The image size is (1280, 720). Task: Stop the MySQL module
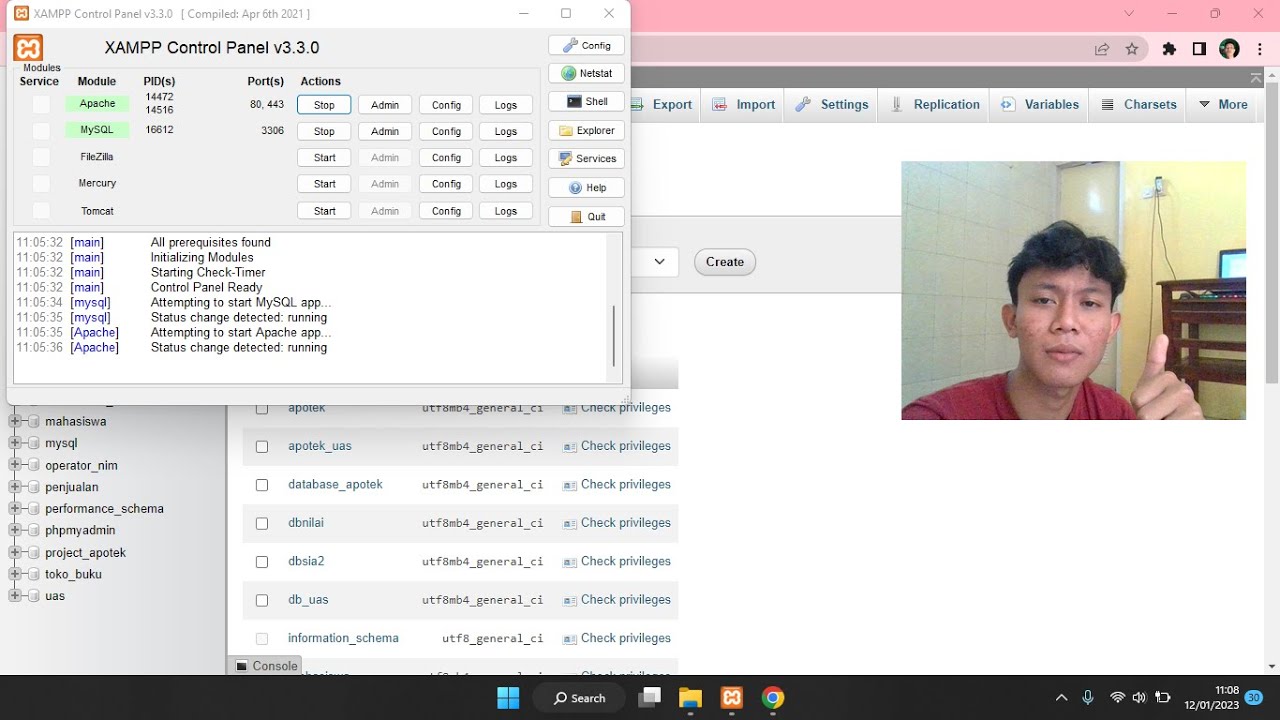[324, 131]
